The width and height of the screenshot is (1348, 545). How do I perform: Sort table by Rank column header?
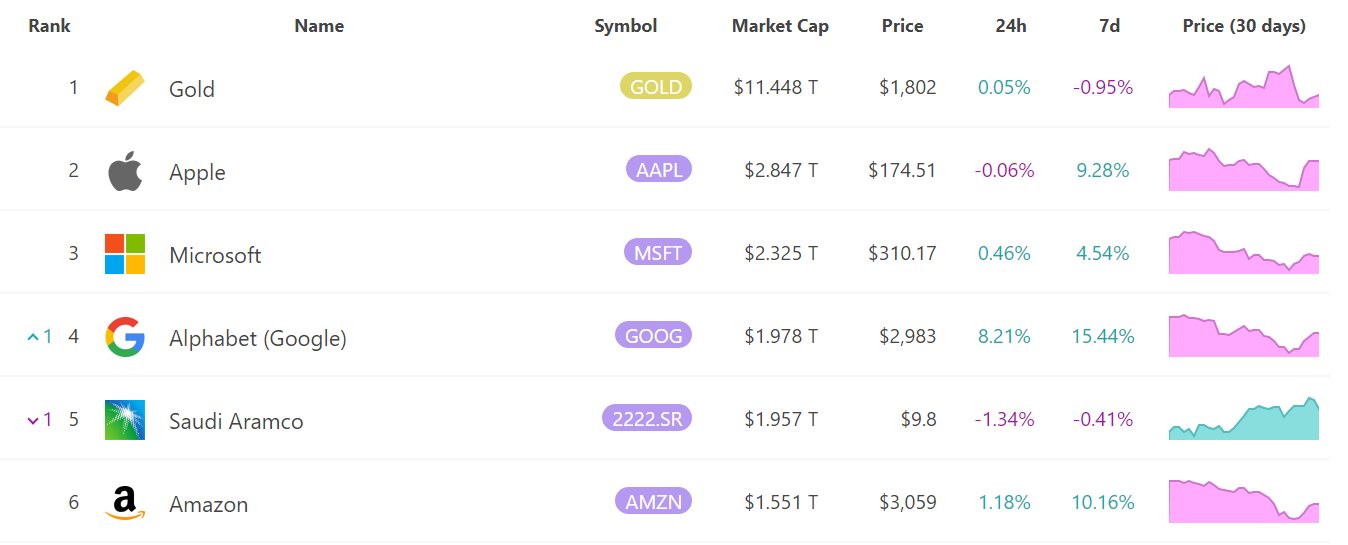tap(49, 26)
